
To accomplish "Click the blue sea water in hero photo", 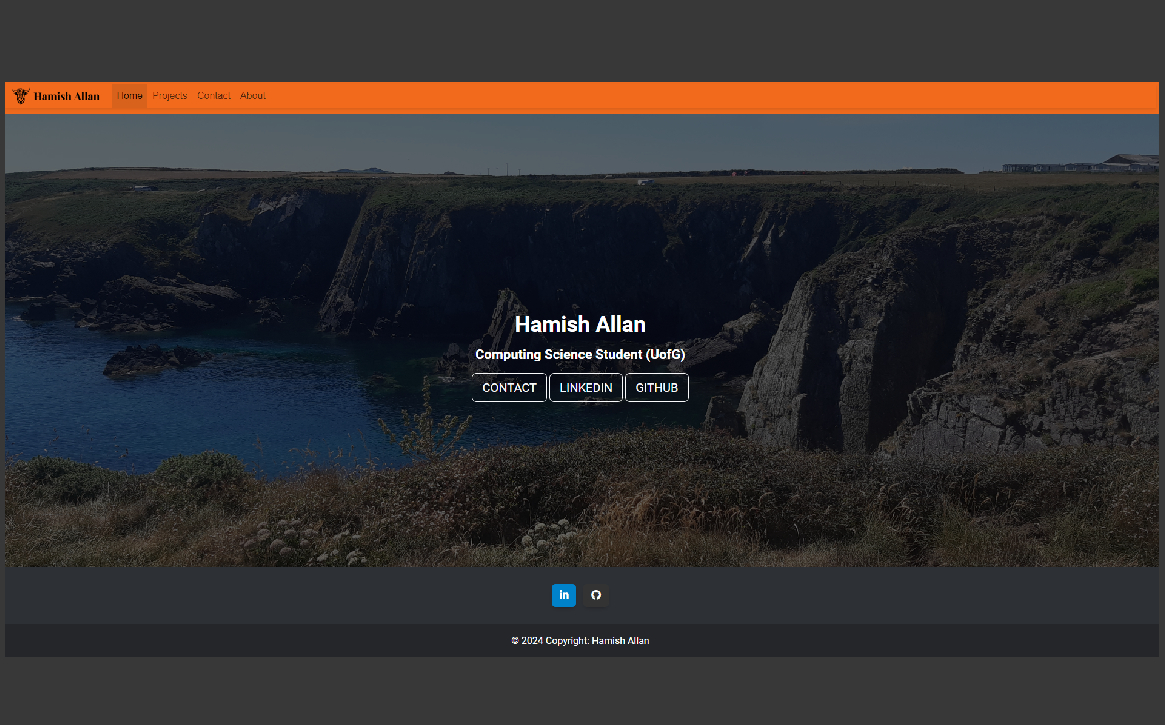I will click(x=200, y=410).
